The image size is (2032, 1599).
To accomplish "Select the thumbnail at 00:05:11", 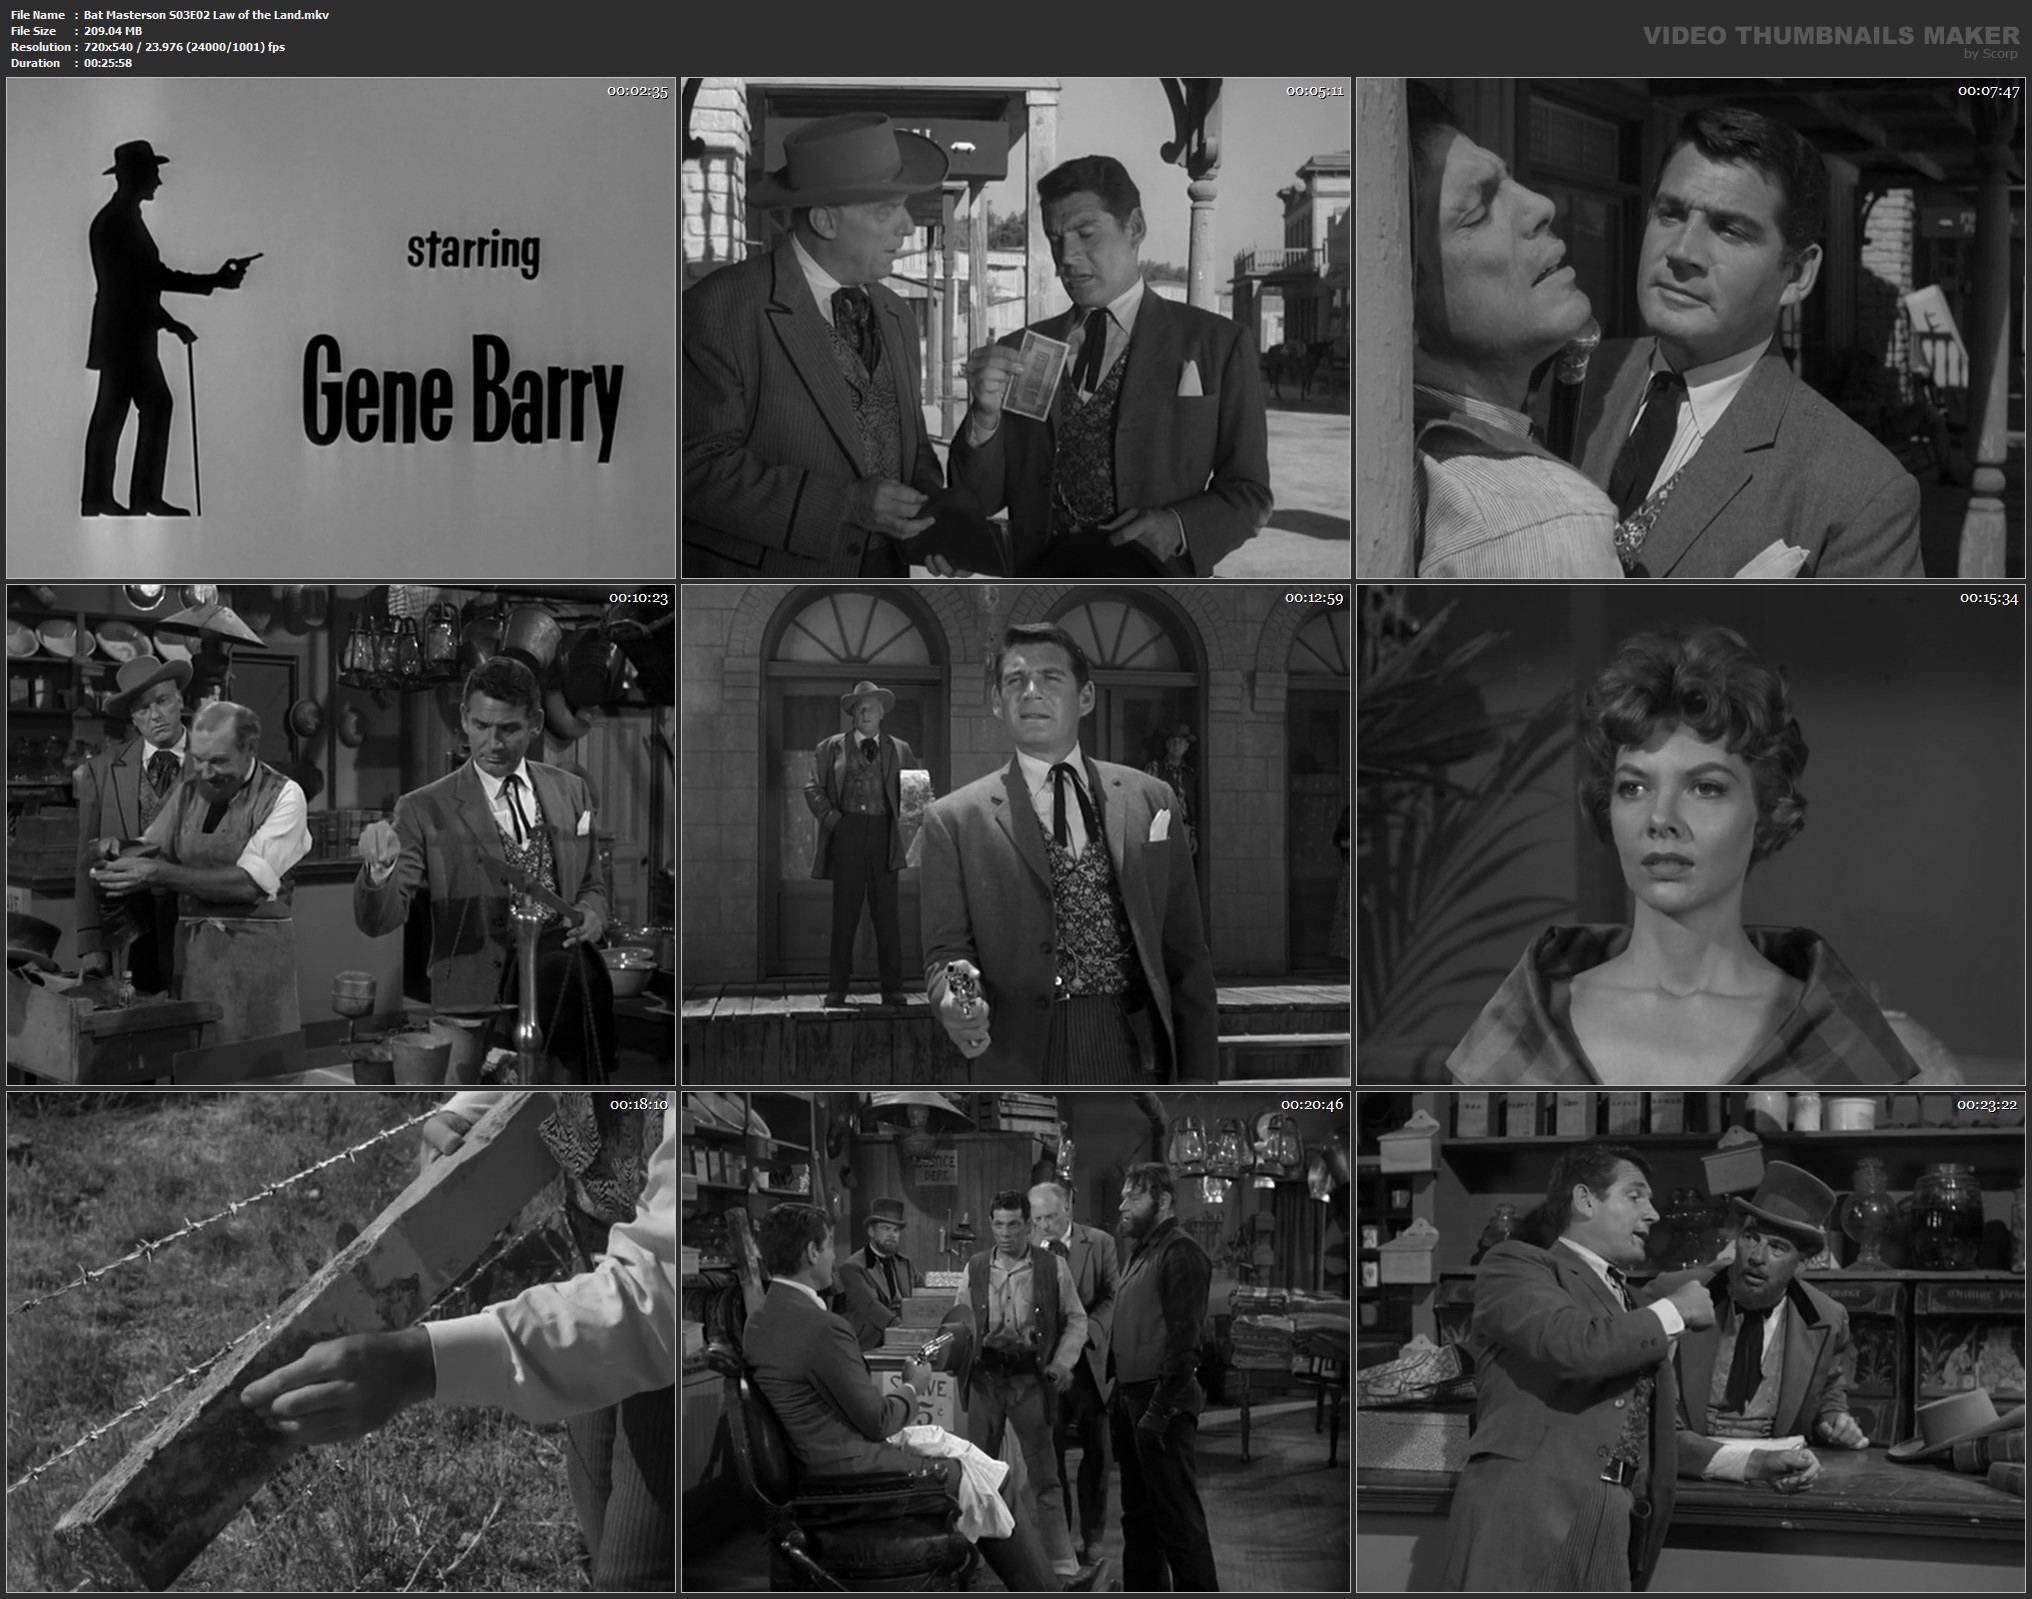I will coord(1015,328).
